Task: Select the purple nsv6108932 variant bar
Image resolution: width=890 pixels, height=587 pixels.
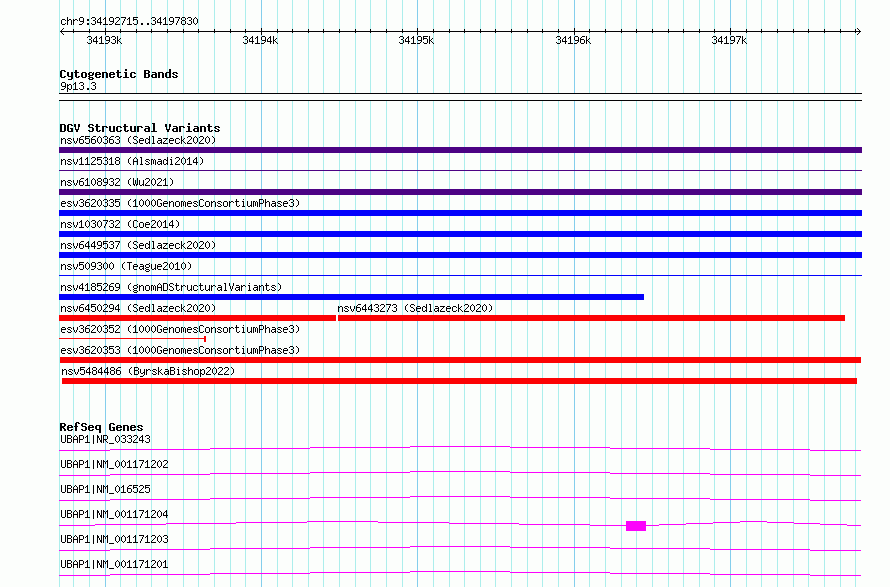Action: 460,192
